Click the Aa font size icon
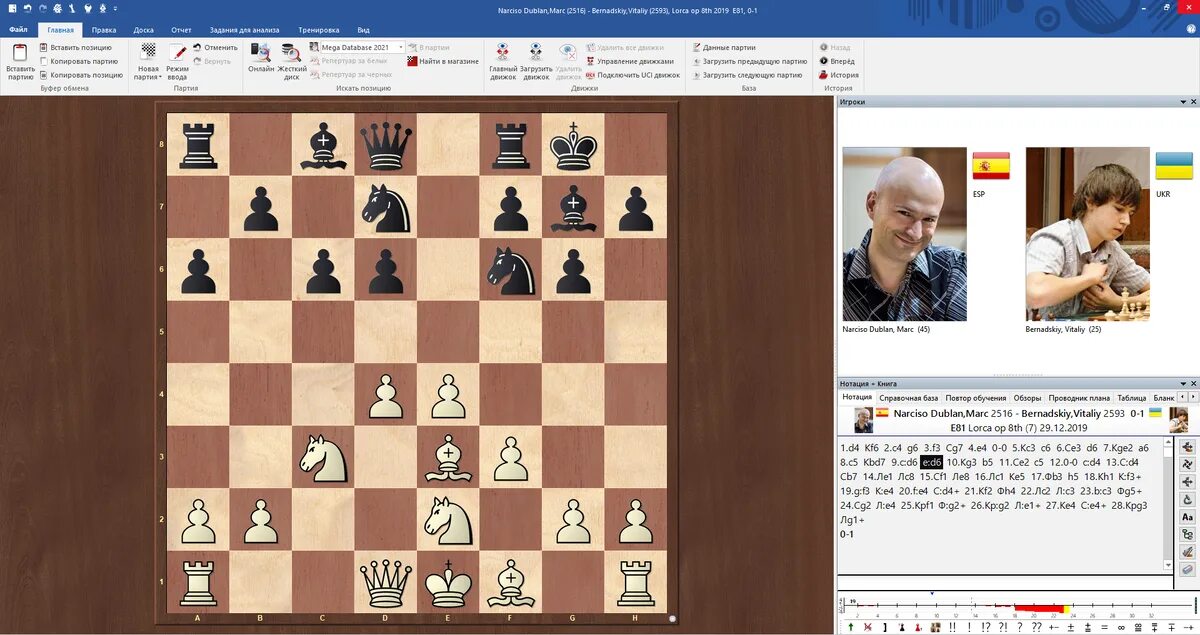 click(1188, 517)
